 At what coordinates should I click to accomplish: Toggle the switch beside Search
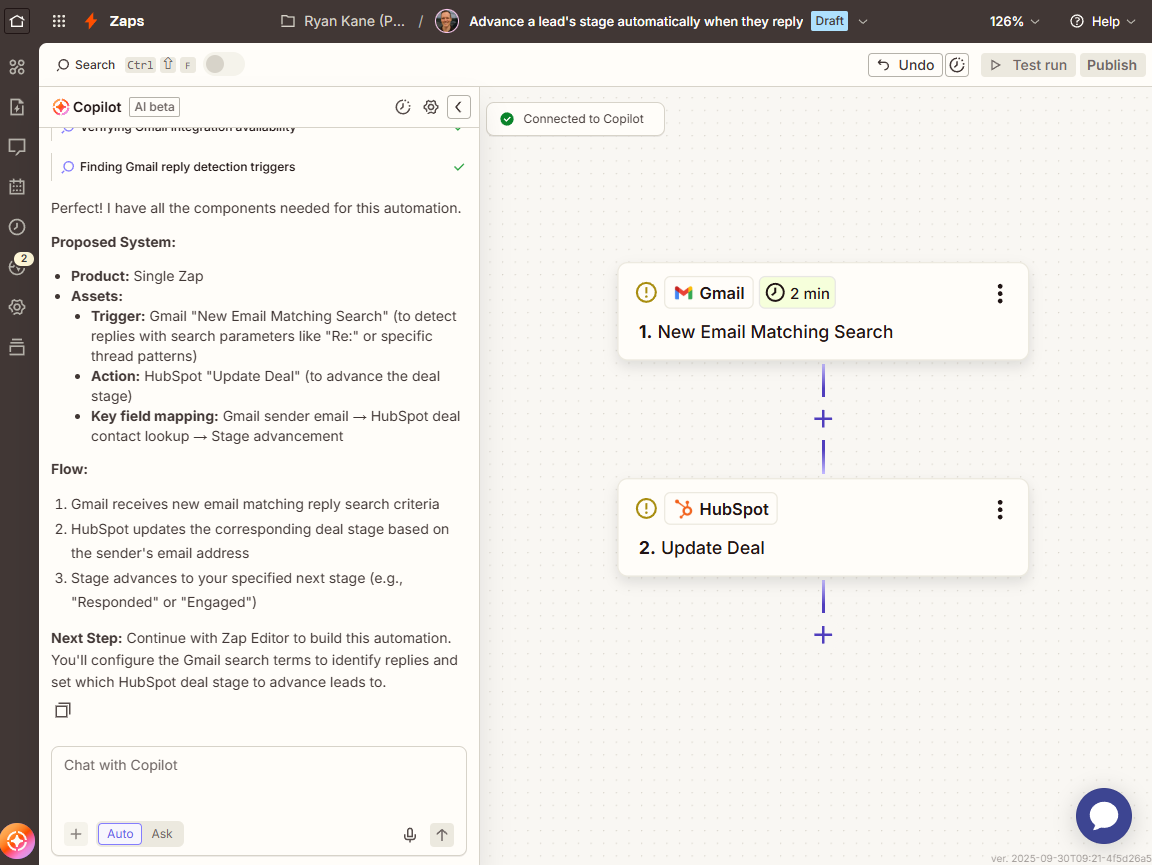click(223, 65)
